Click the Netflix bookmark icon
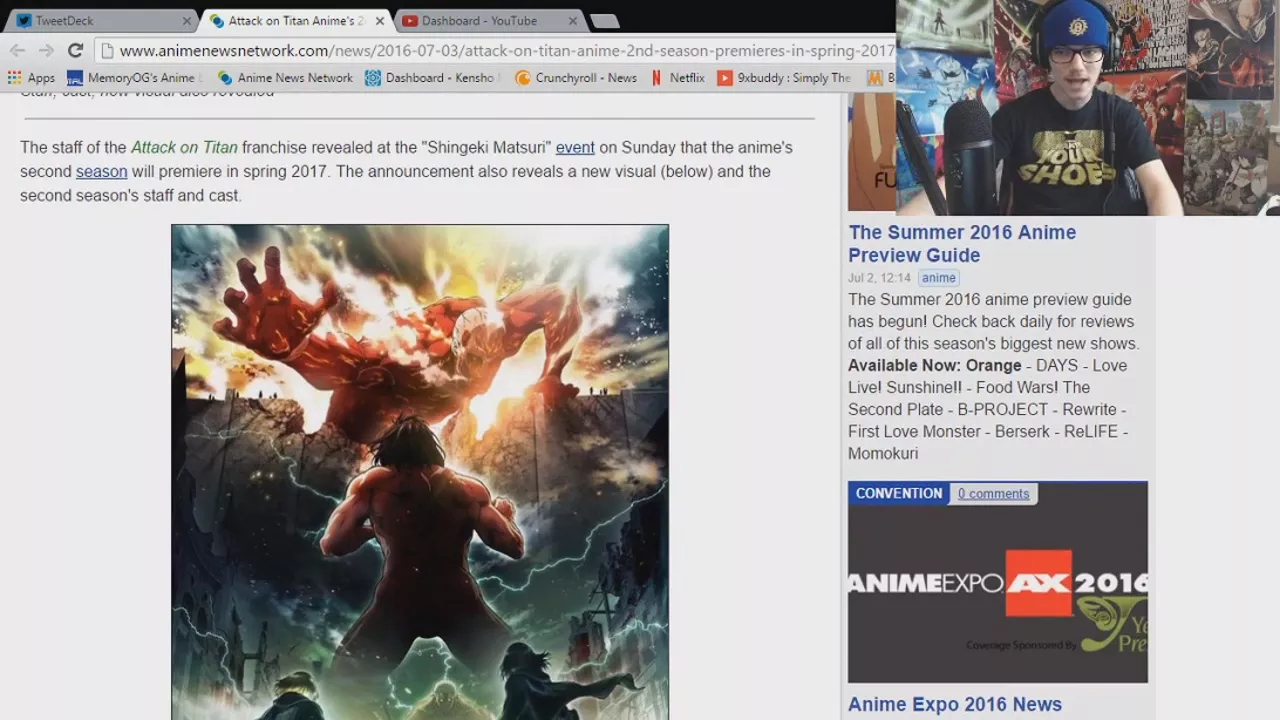The height and width of the screenshot is (720, 1280). click(x=657, y=78)
